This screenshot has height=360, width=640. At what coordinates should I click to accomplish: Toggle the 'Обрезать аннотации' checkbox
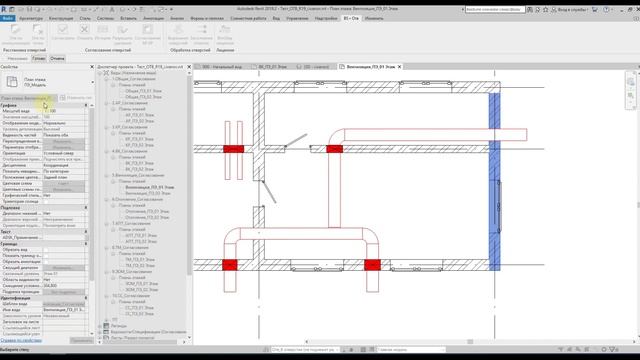click(46, 262)
